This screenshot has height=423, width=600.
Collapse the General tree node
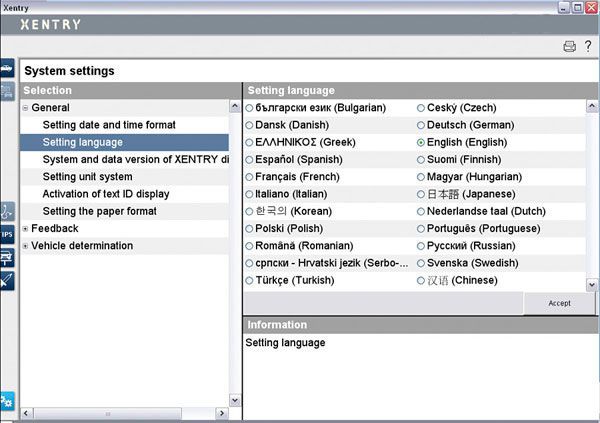click(x=25, y=108)
